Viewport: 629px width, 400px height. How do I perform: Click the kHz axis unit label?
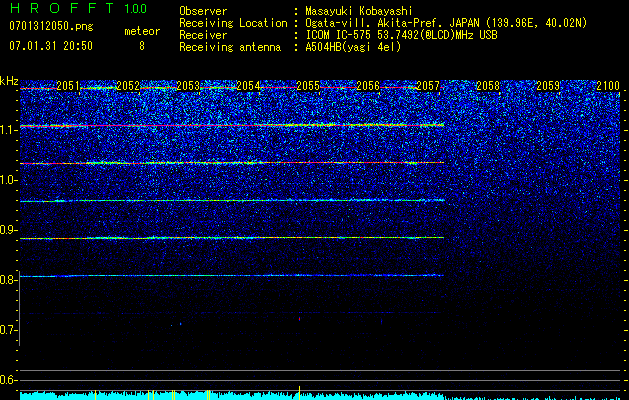tap(9, 81)
